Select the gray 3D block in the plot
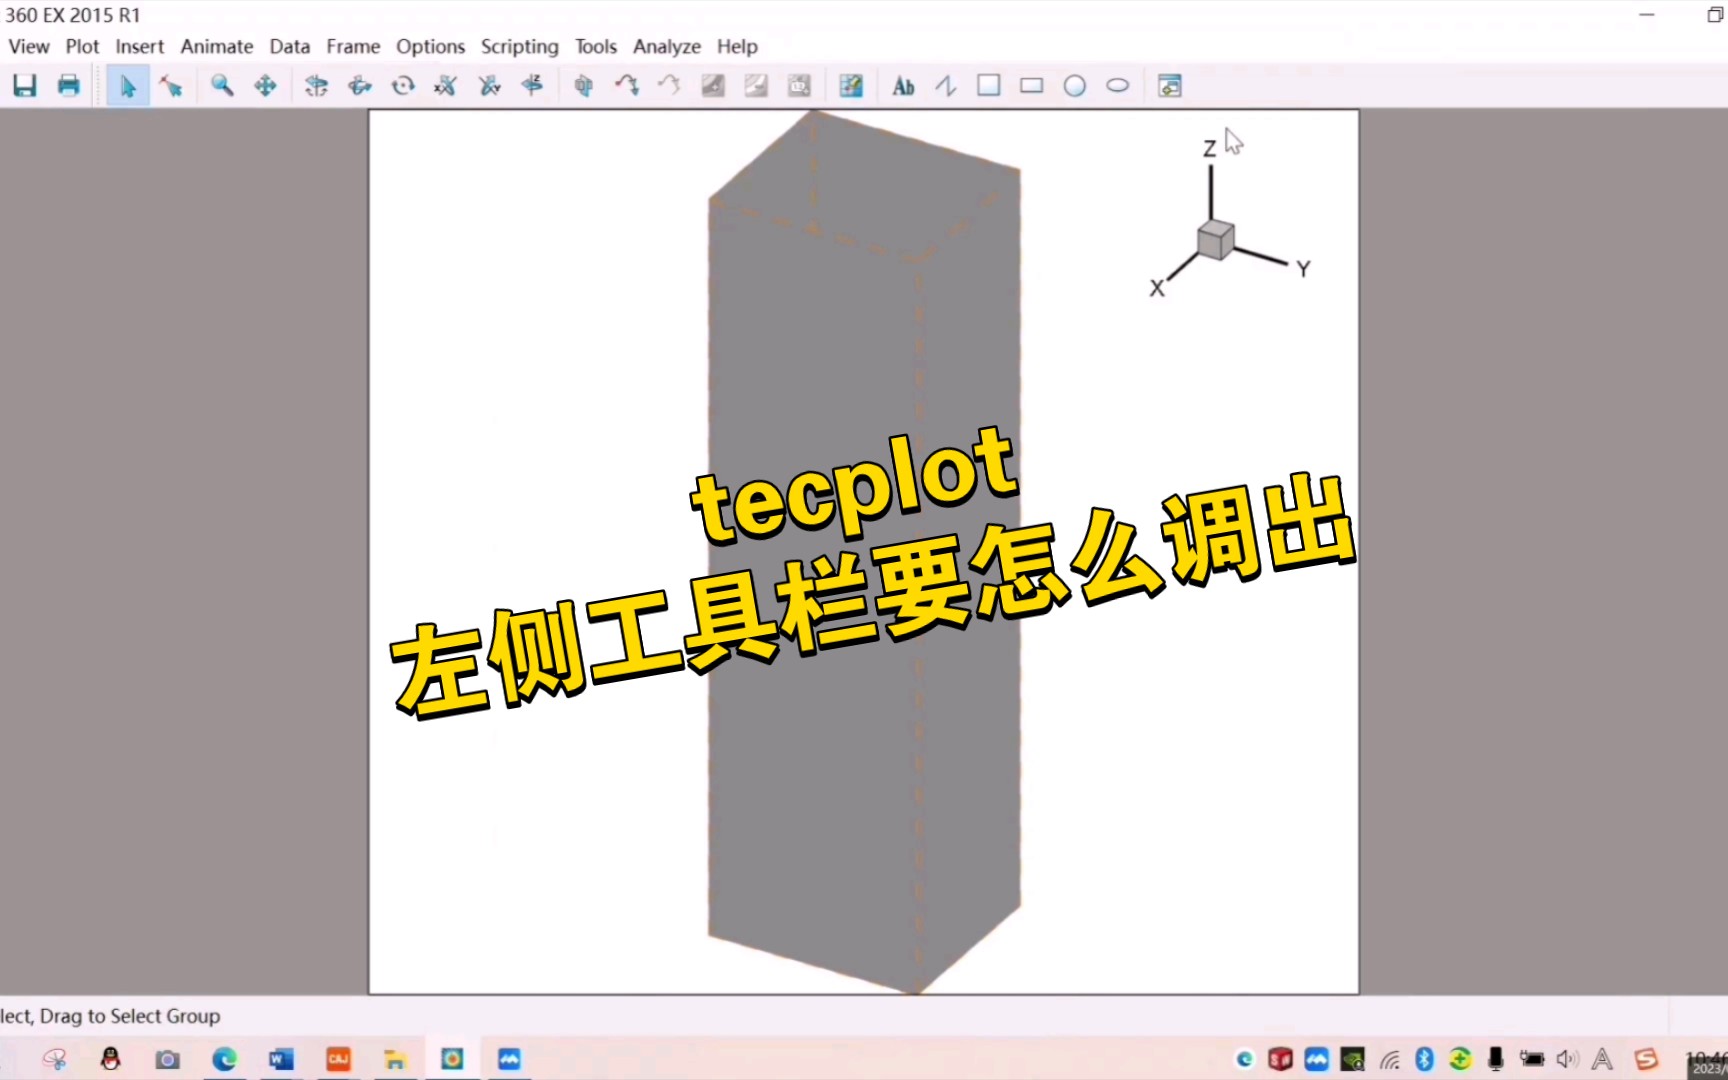 tap(865, 550)
